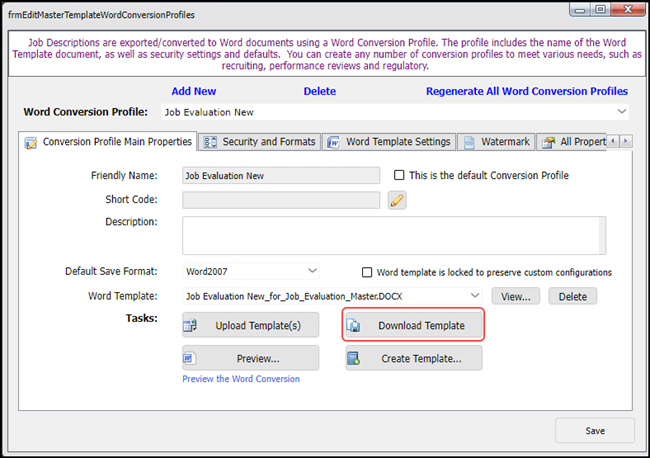650x458 pixels.
Task: Click 'Preview the Word Conversion' link
Action: (x=241, y=379)
